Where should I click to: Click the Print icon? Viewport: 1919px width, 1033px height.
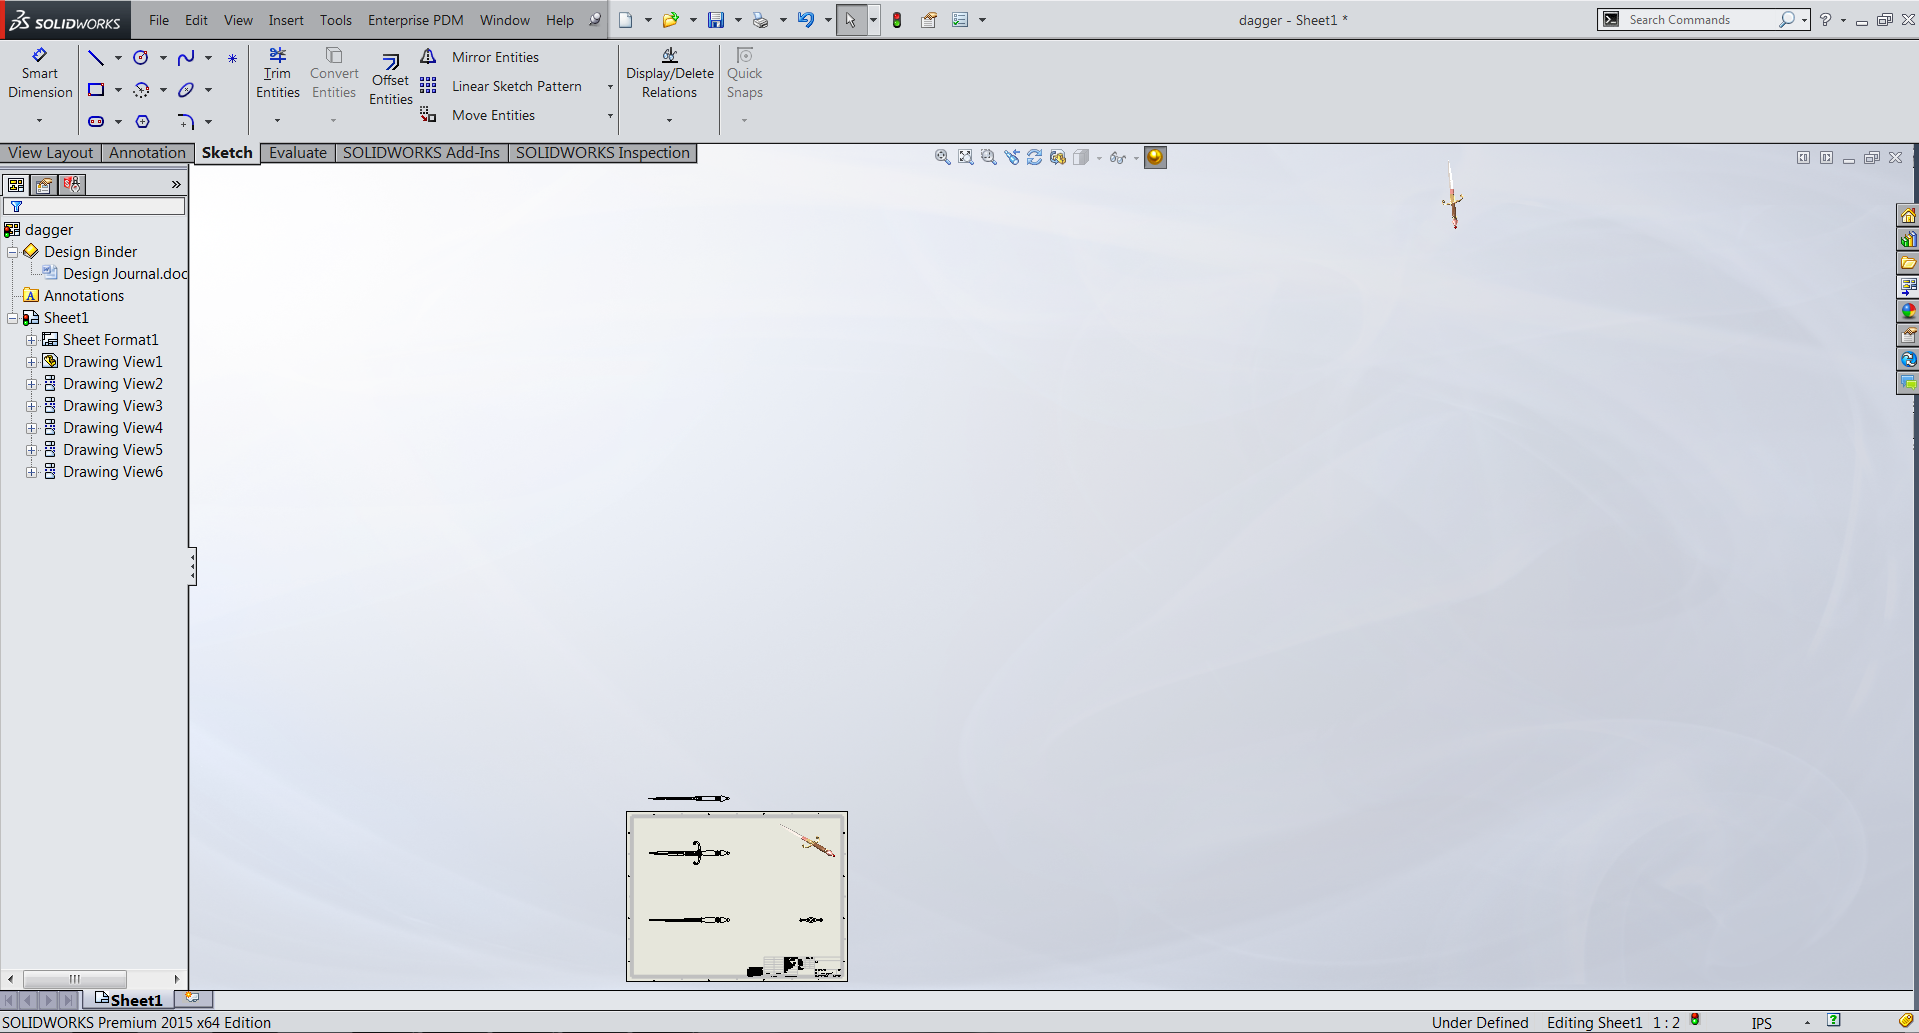click(x=761, y=20)
